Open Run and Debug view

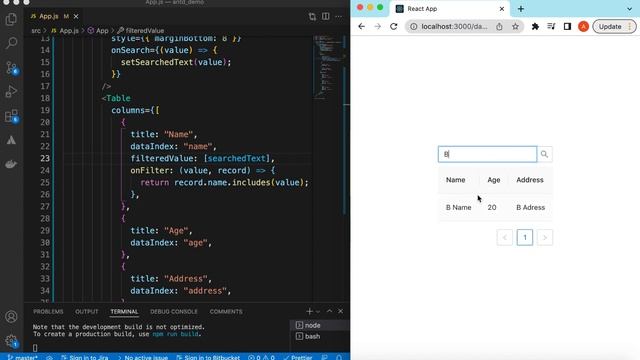click(11, 91)
